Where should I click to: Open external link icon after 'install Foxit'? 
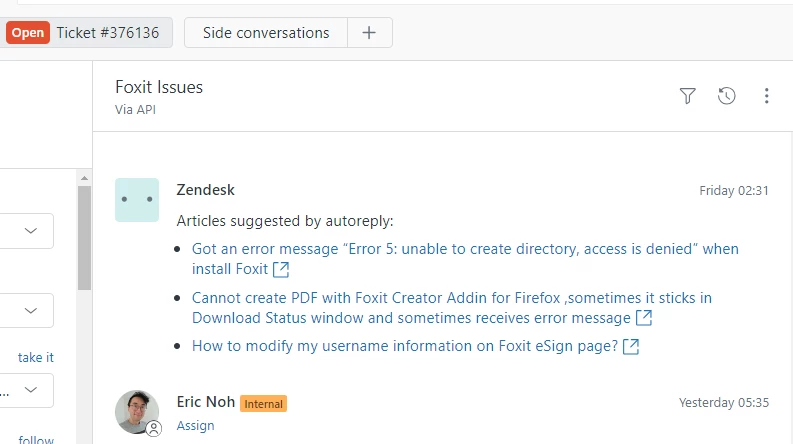coord(282,269)
